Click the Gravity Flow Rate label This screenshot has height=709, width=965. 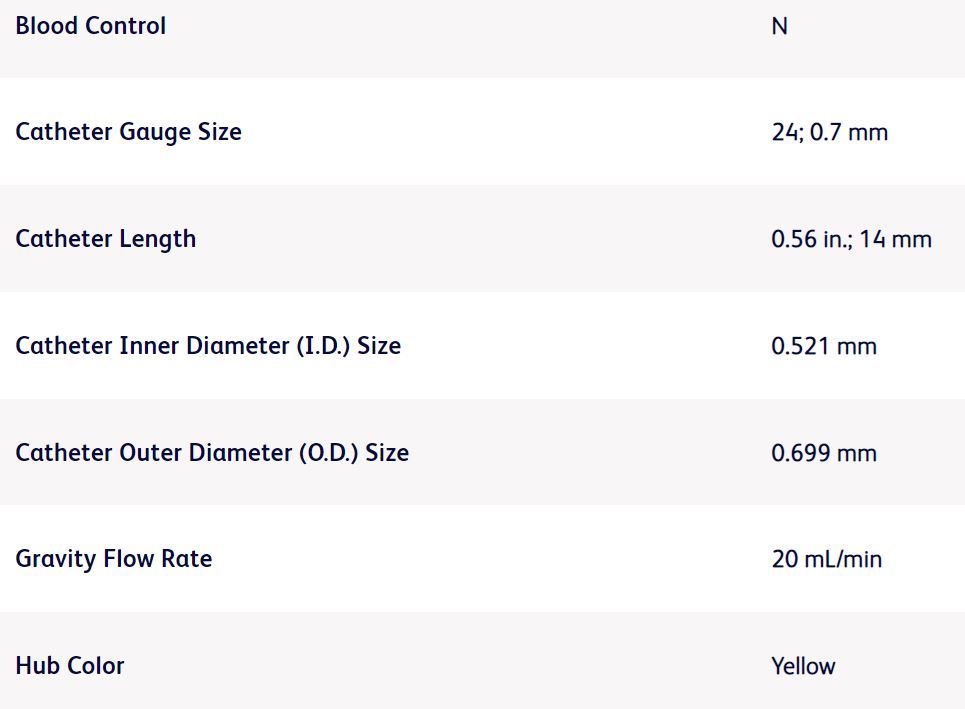pos(113,559)
